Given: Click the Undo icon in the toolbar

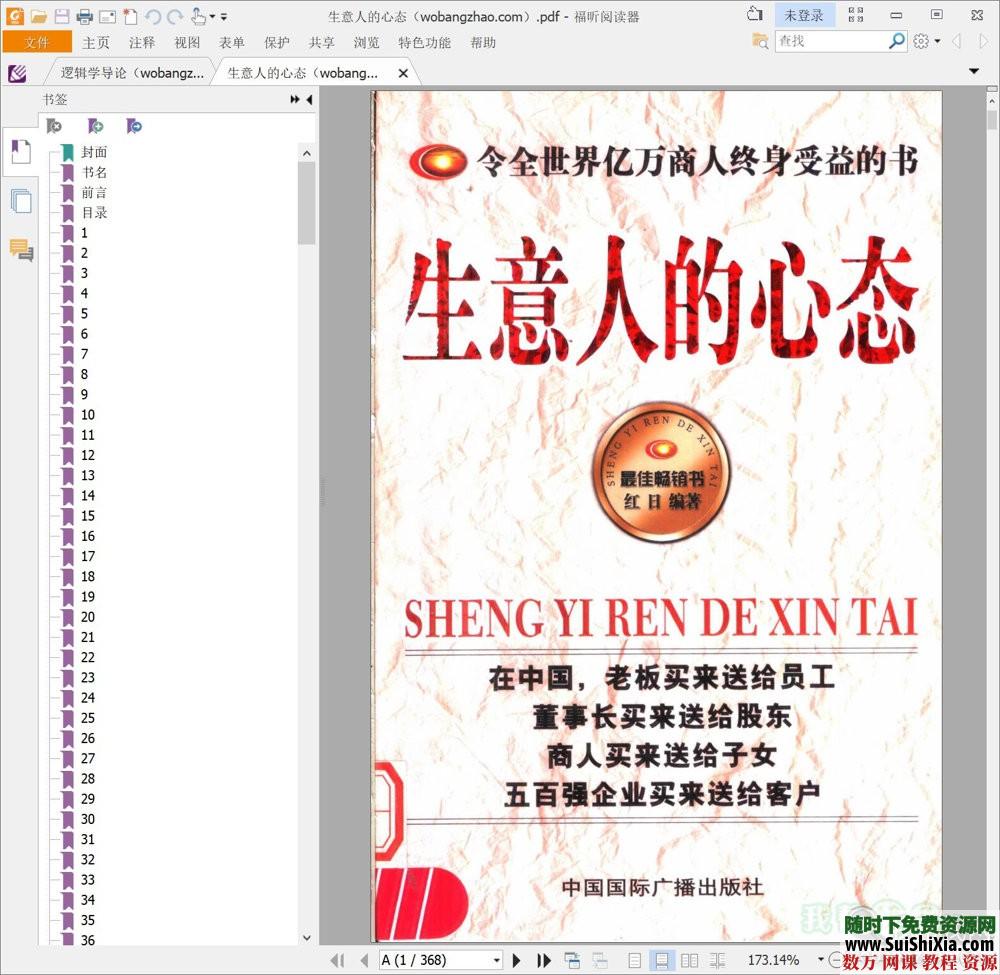Looking at the screenshot, I should click(152, 16).
